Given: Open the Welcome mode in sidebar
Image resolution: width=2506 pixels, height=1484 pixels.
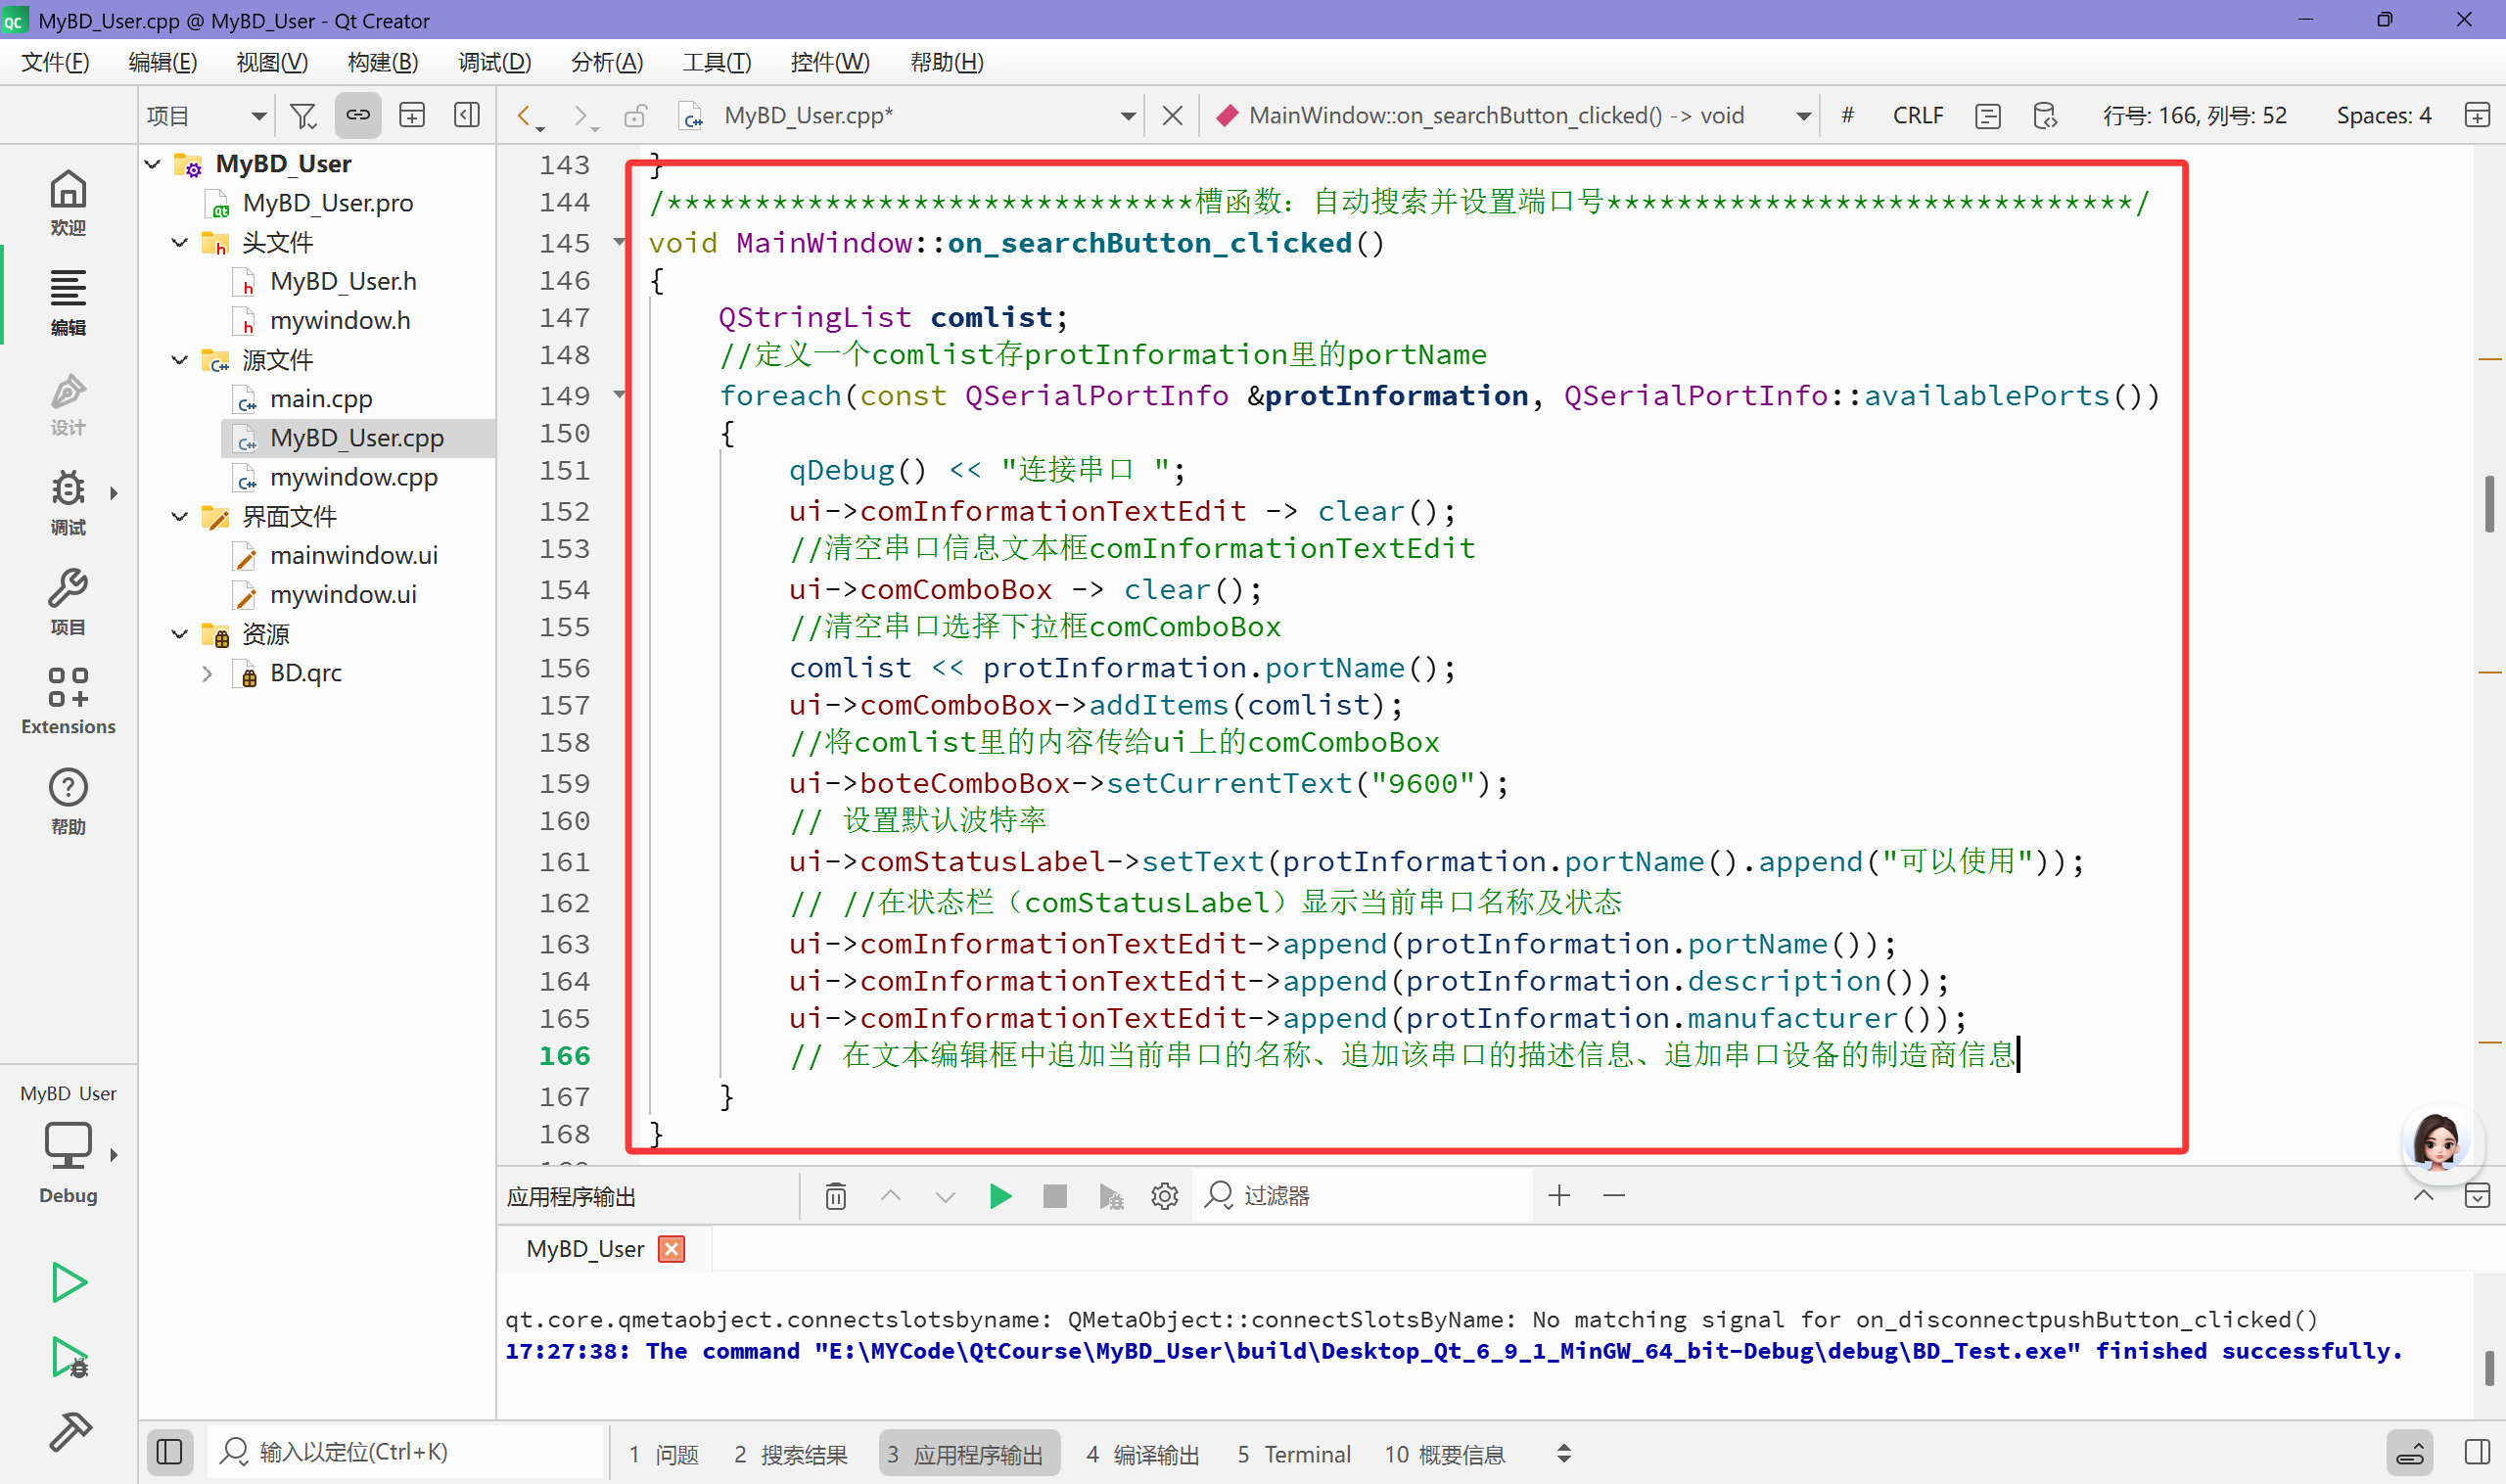Looking at the screenshot, I should coord(68,202).
